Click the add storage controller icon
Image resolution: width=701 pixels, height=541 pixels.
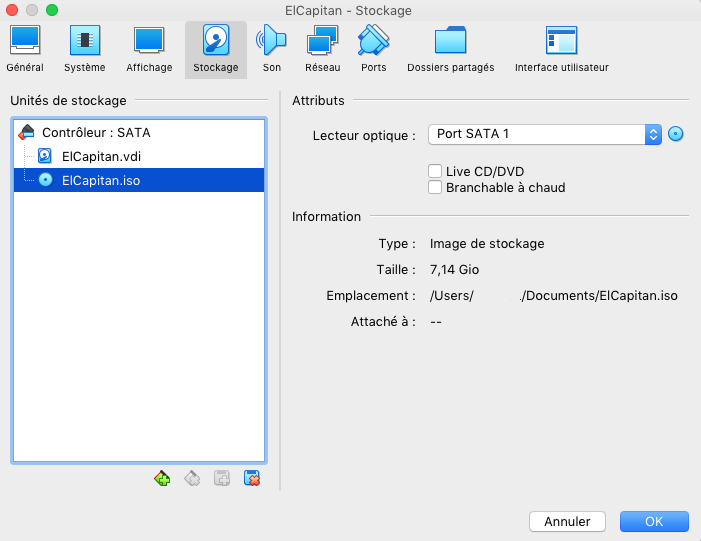coord(162,478)
